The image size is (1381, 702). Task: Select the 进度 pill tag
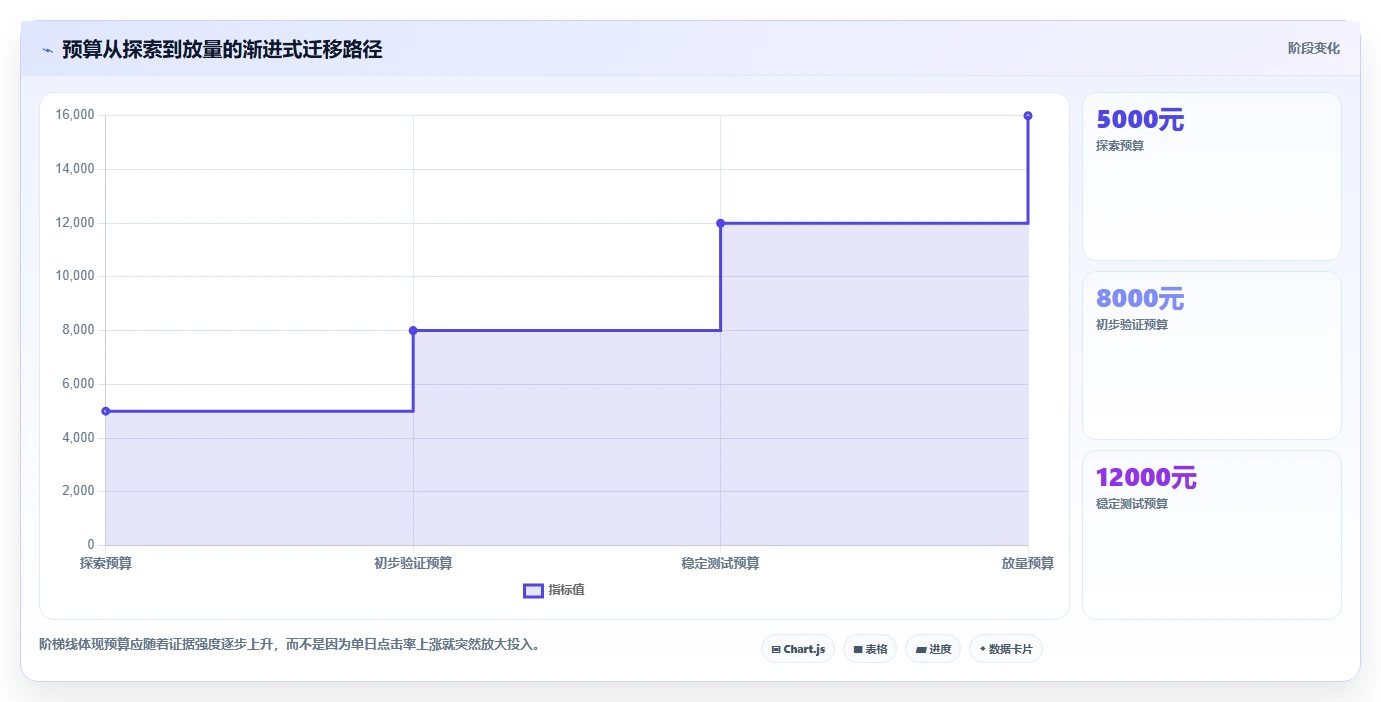pos(933,649)
